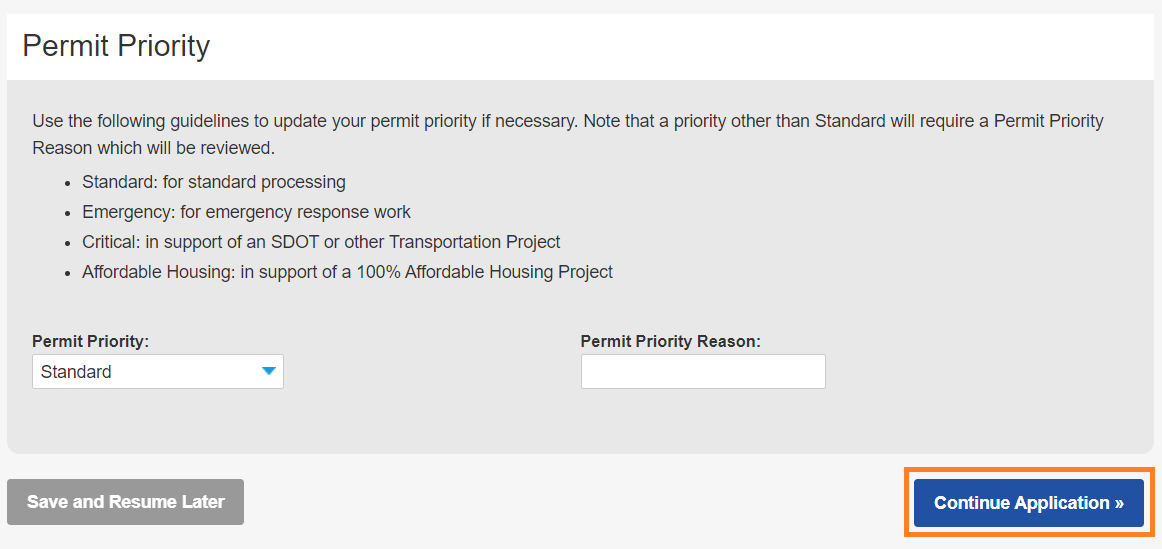1162x549 pixels.
Task: Click Save and Resume Later
Action: click(125, 502)
